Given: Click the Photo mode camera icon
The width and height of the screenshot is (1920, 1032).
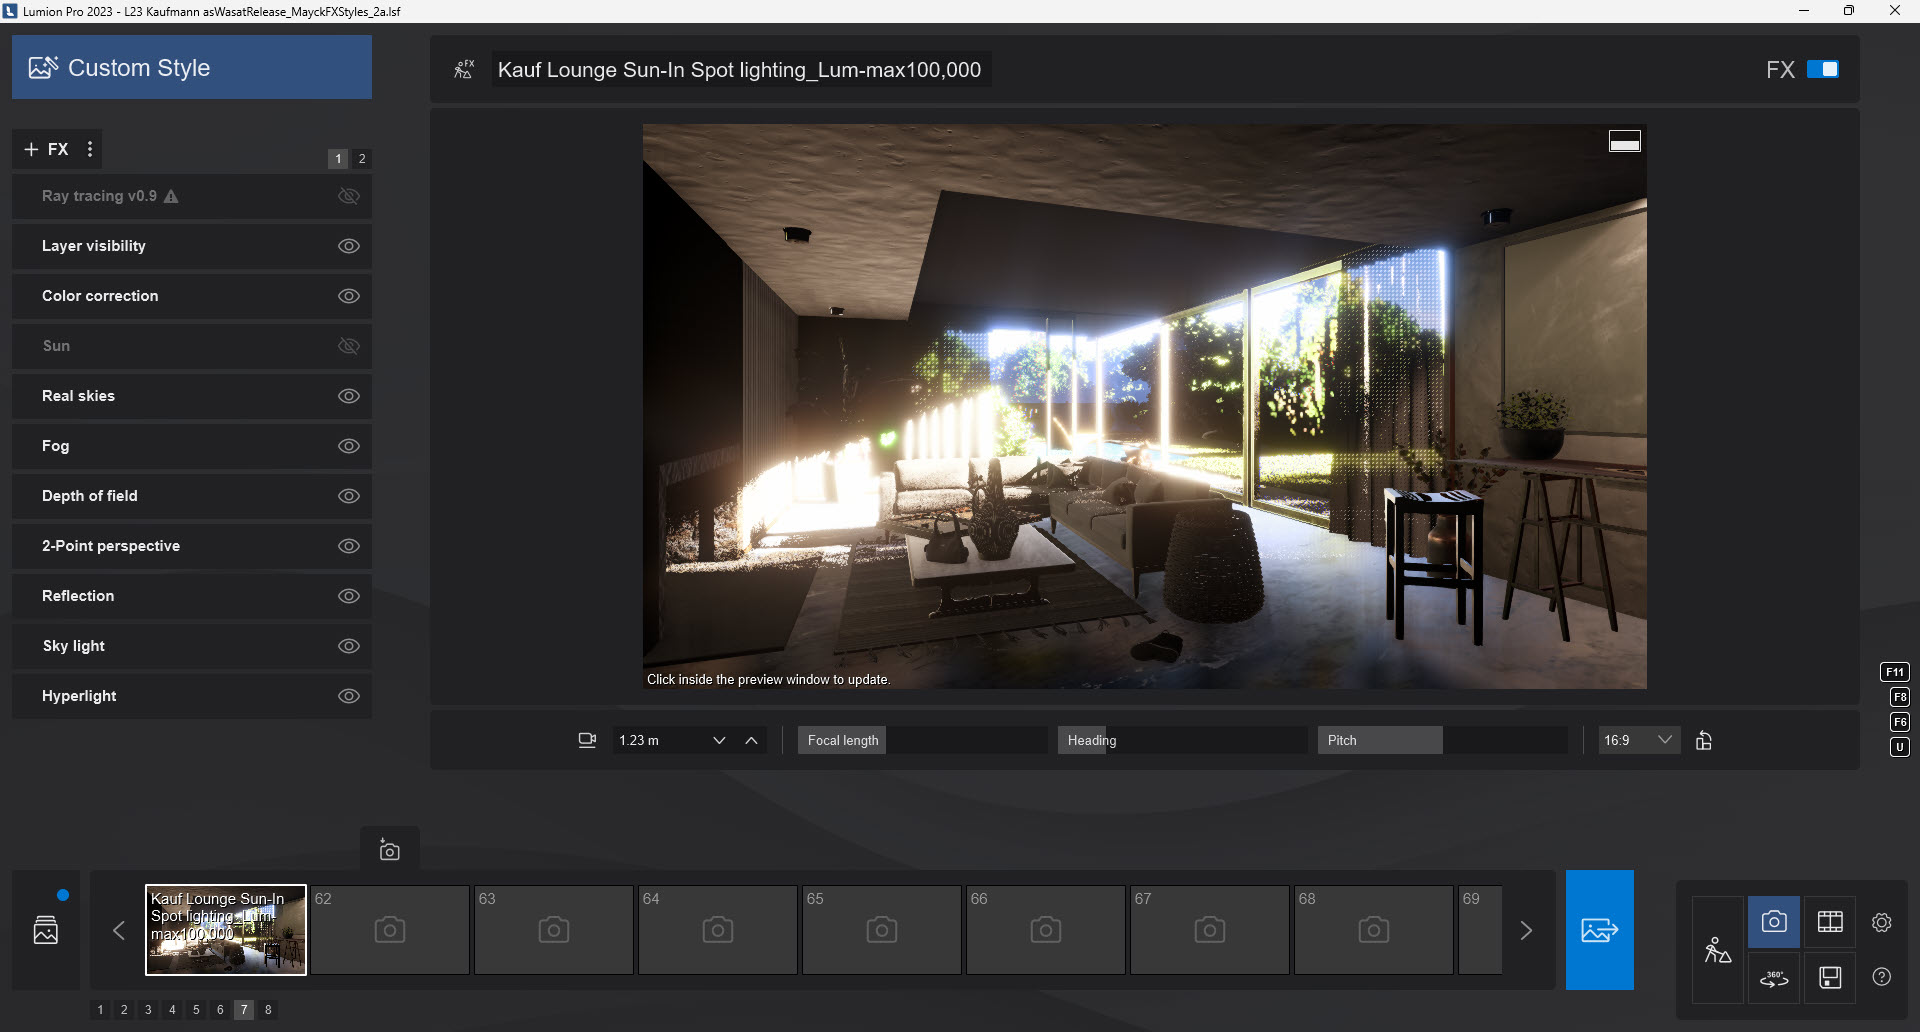Looking at the screenshot, I should [1773, 922].
